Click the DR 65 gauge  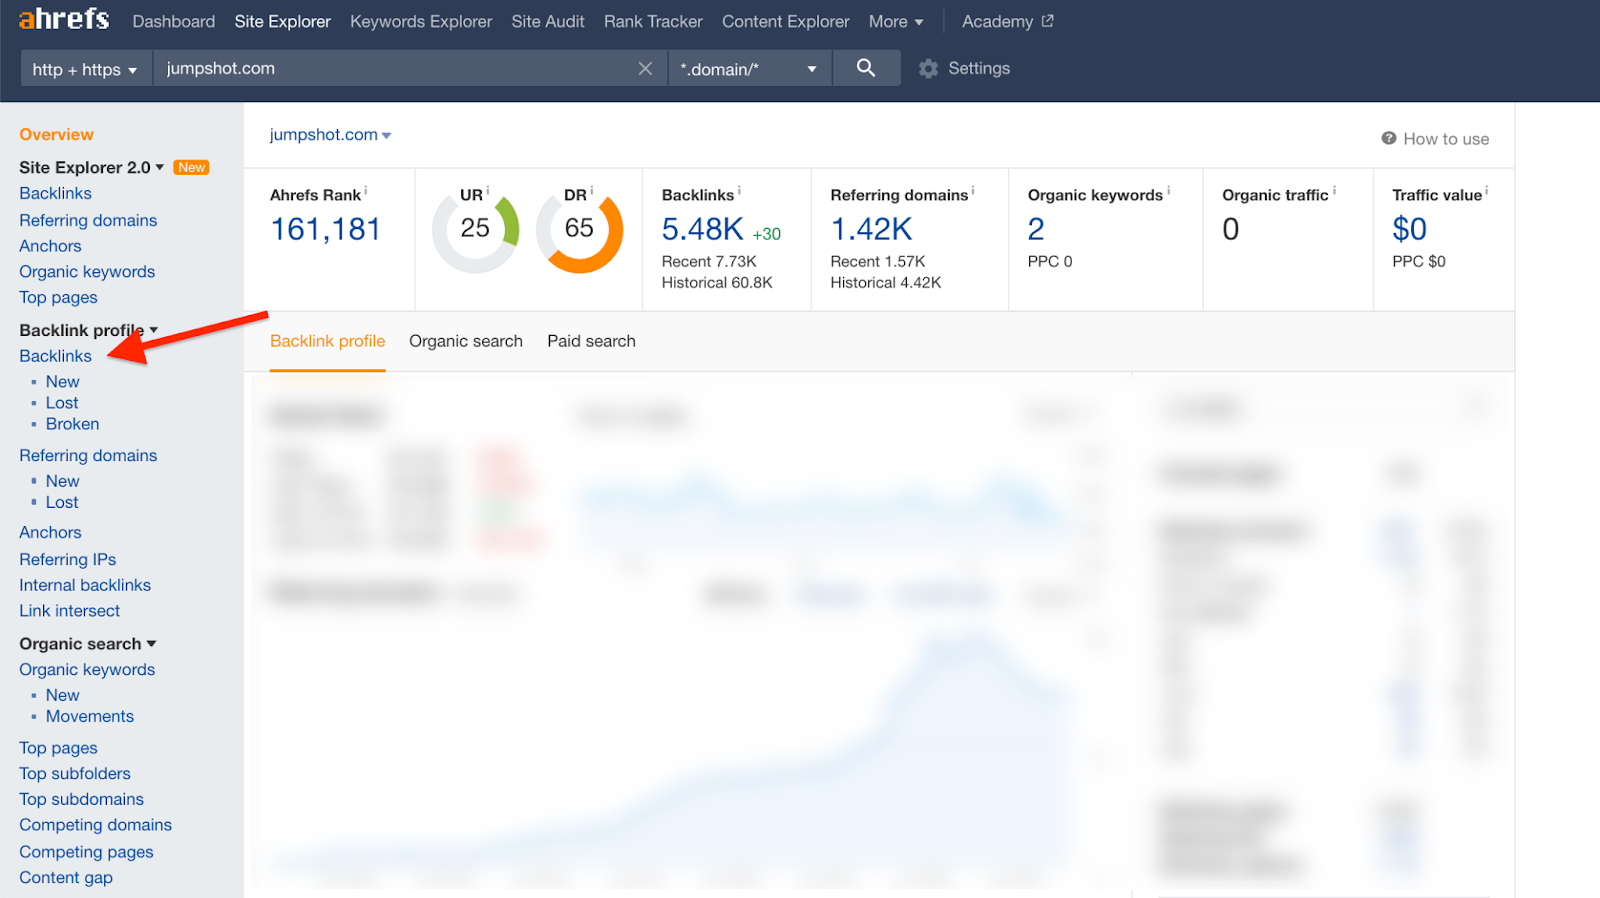pos(579,229)
